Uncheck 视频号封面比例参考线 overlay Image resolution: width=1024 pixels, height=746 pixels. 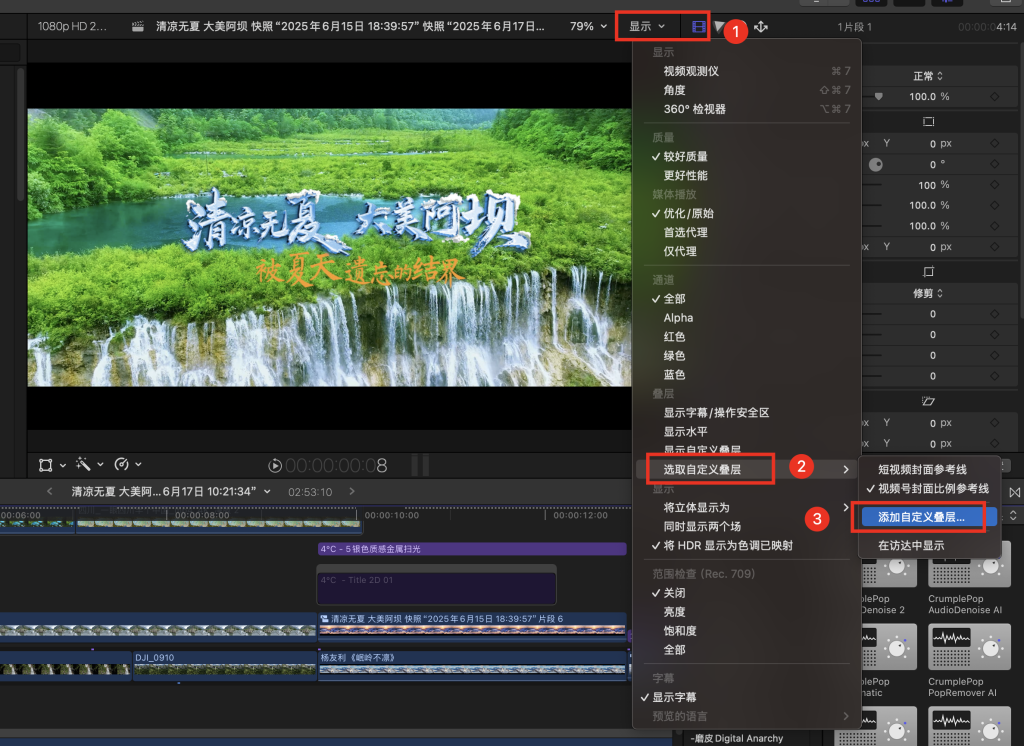932,488
